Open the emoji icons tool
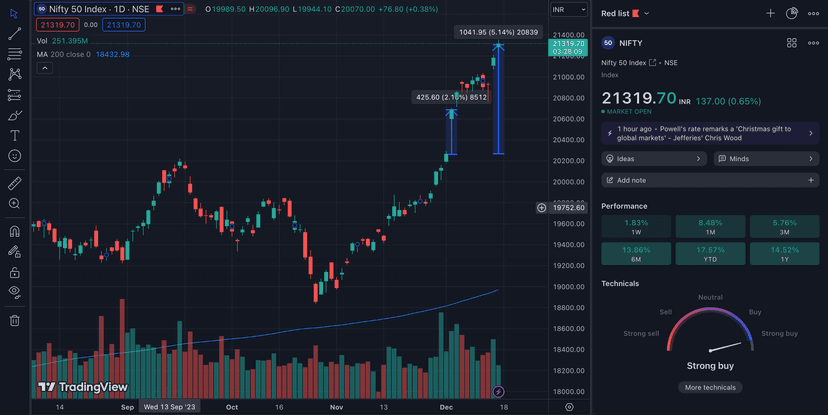Image resolution: width=828 pixels, height=415 pixels. click(x=14, y=156)
